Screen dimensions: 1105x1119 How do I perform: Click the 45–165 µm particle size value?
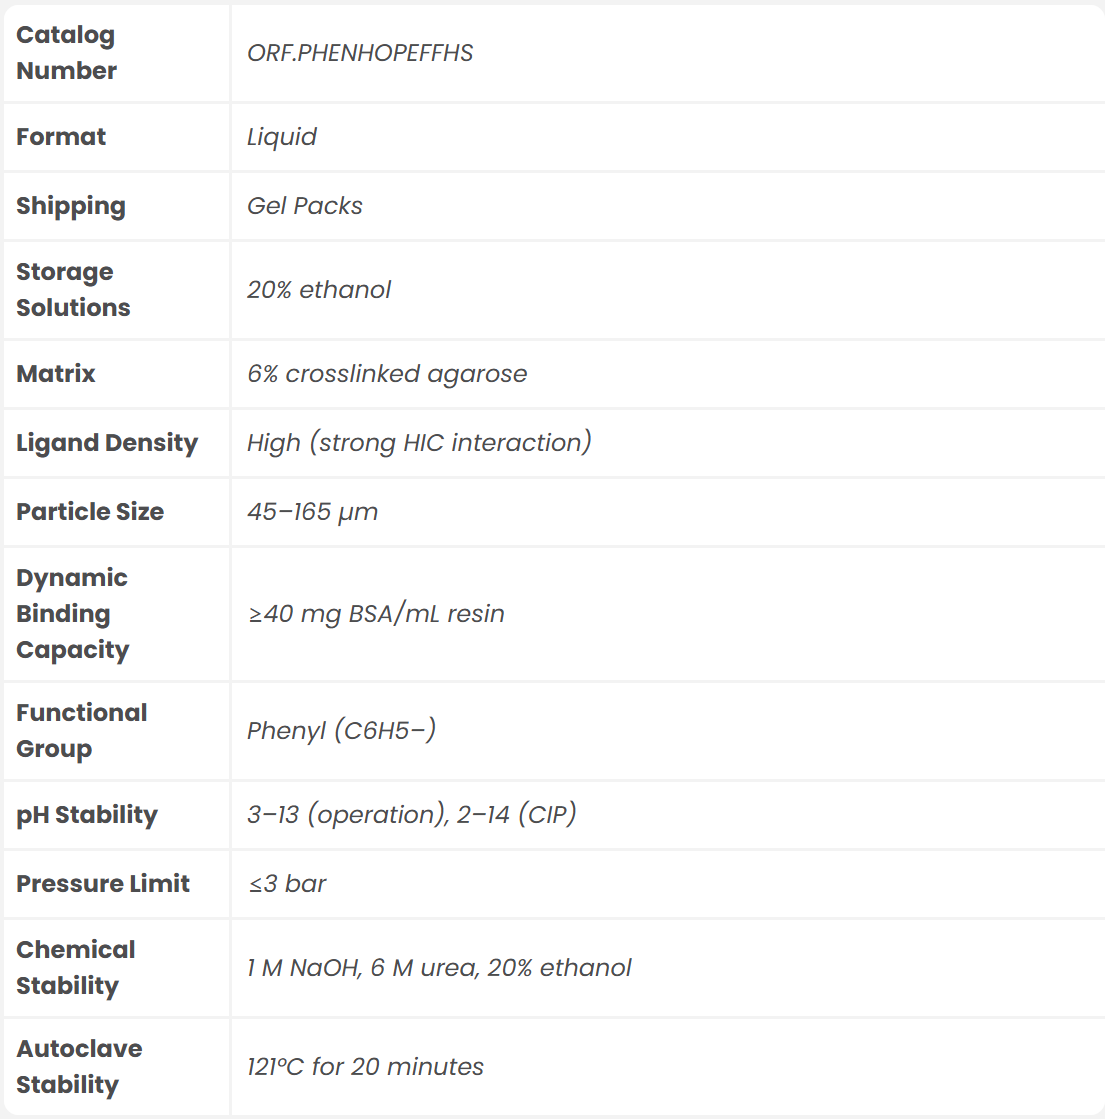click(312, 512)
